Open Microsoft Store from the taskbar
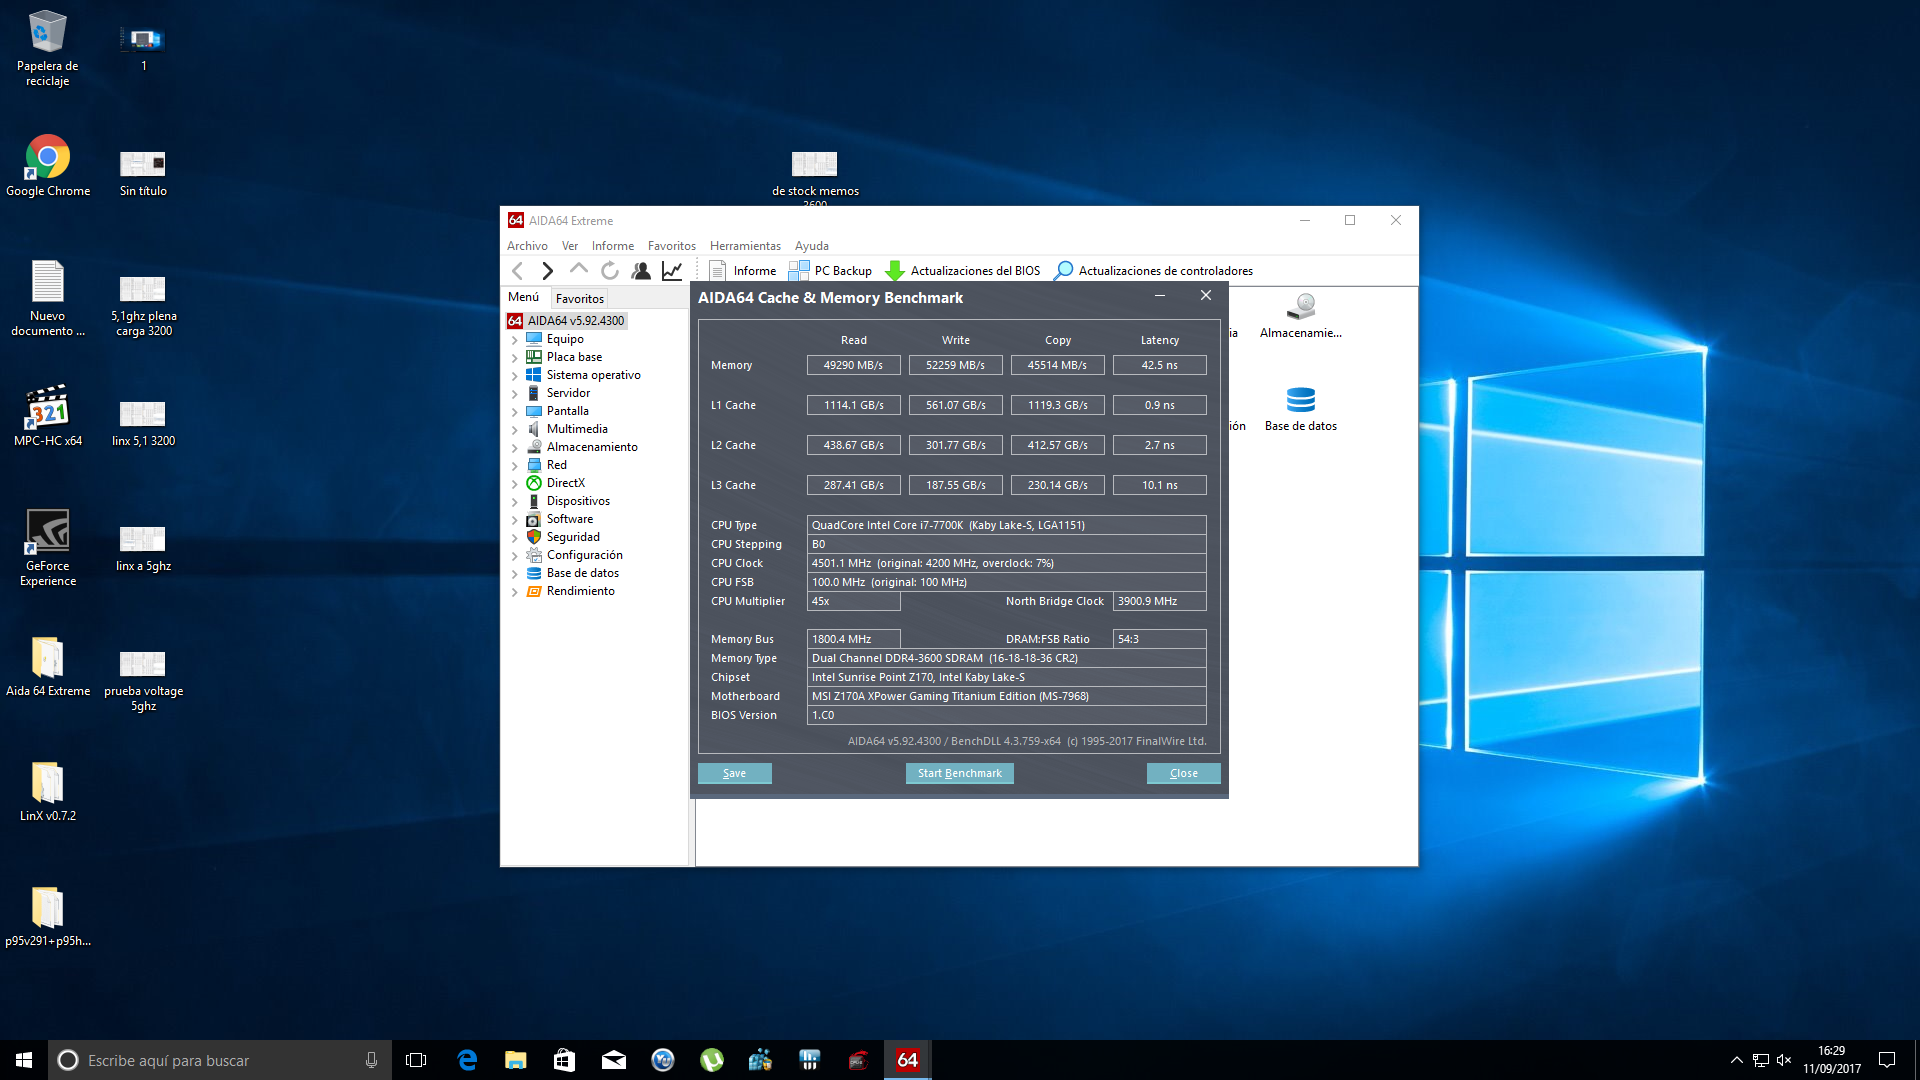This screenshot has height=1080, width=1920. coord(565,1060)
